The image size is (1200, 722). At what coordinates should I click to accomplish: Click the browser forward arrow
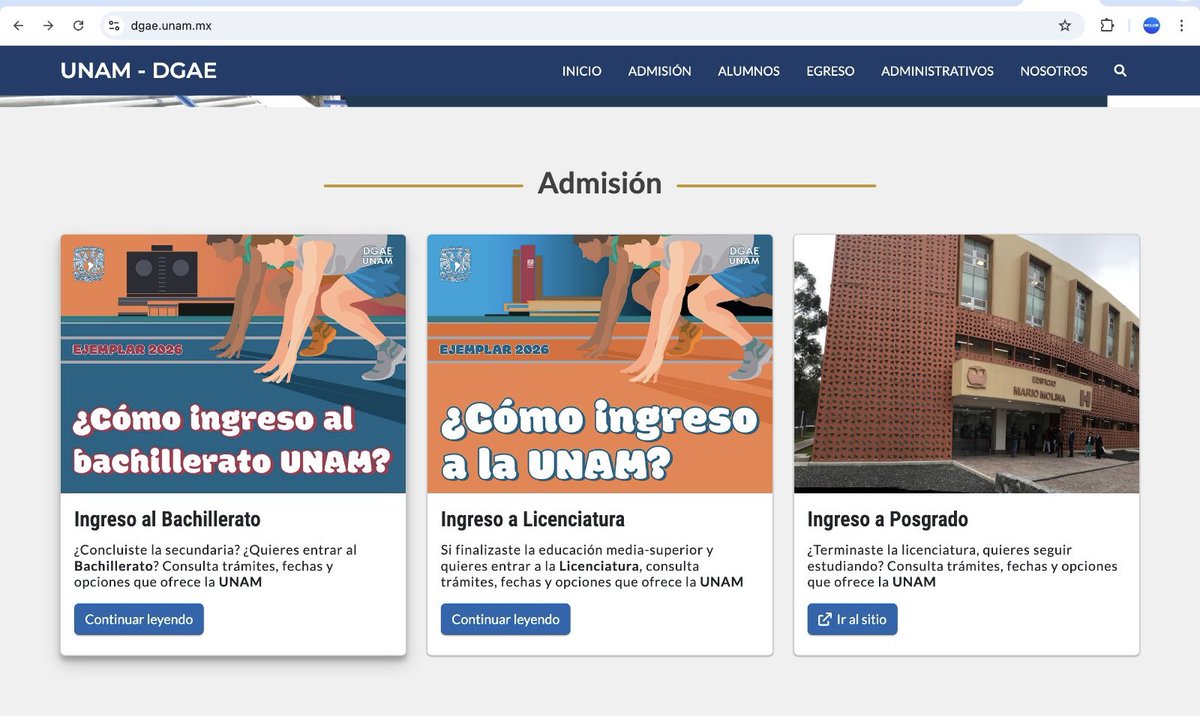click(48, 26)
